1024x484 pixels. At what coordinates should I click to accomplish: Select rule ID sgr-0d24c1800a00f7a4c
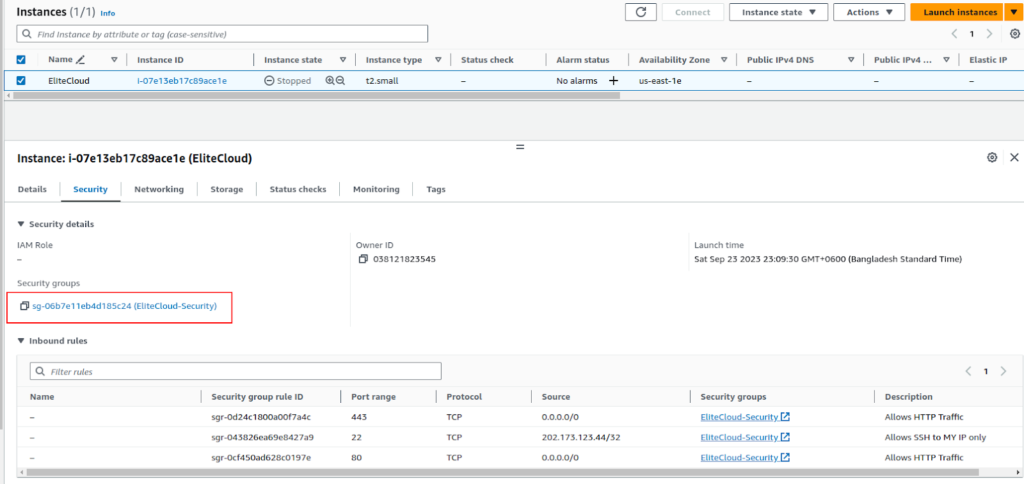[261, 417]
